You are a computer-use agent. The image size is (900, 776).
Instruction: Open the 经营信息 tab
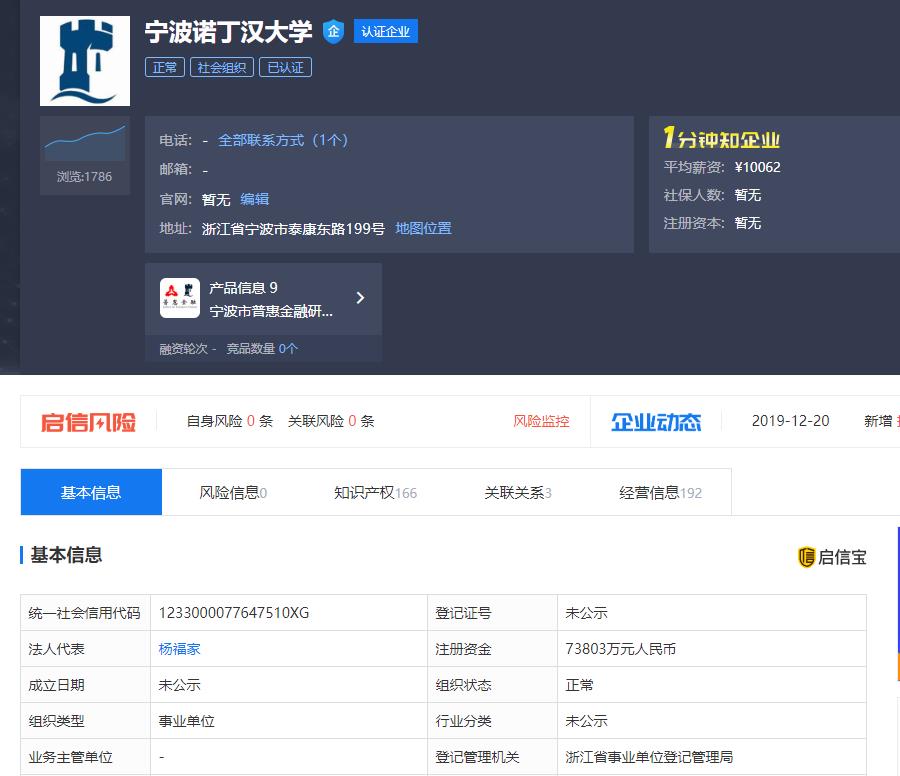click(660, 492)
